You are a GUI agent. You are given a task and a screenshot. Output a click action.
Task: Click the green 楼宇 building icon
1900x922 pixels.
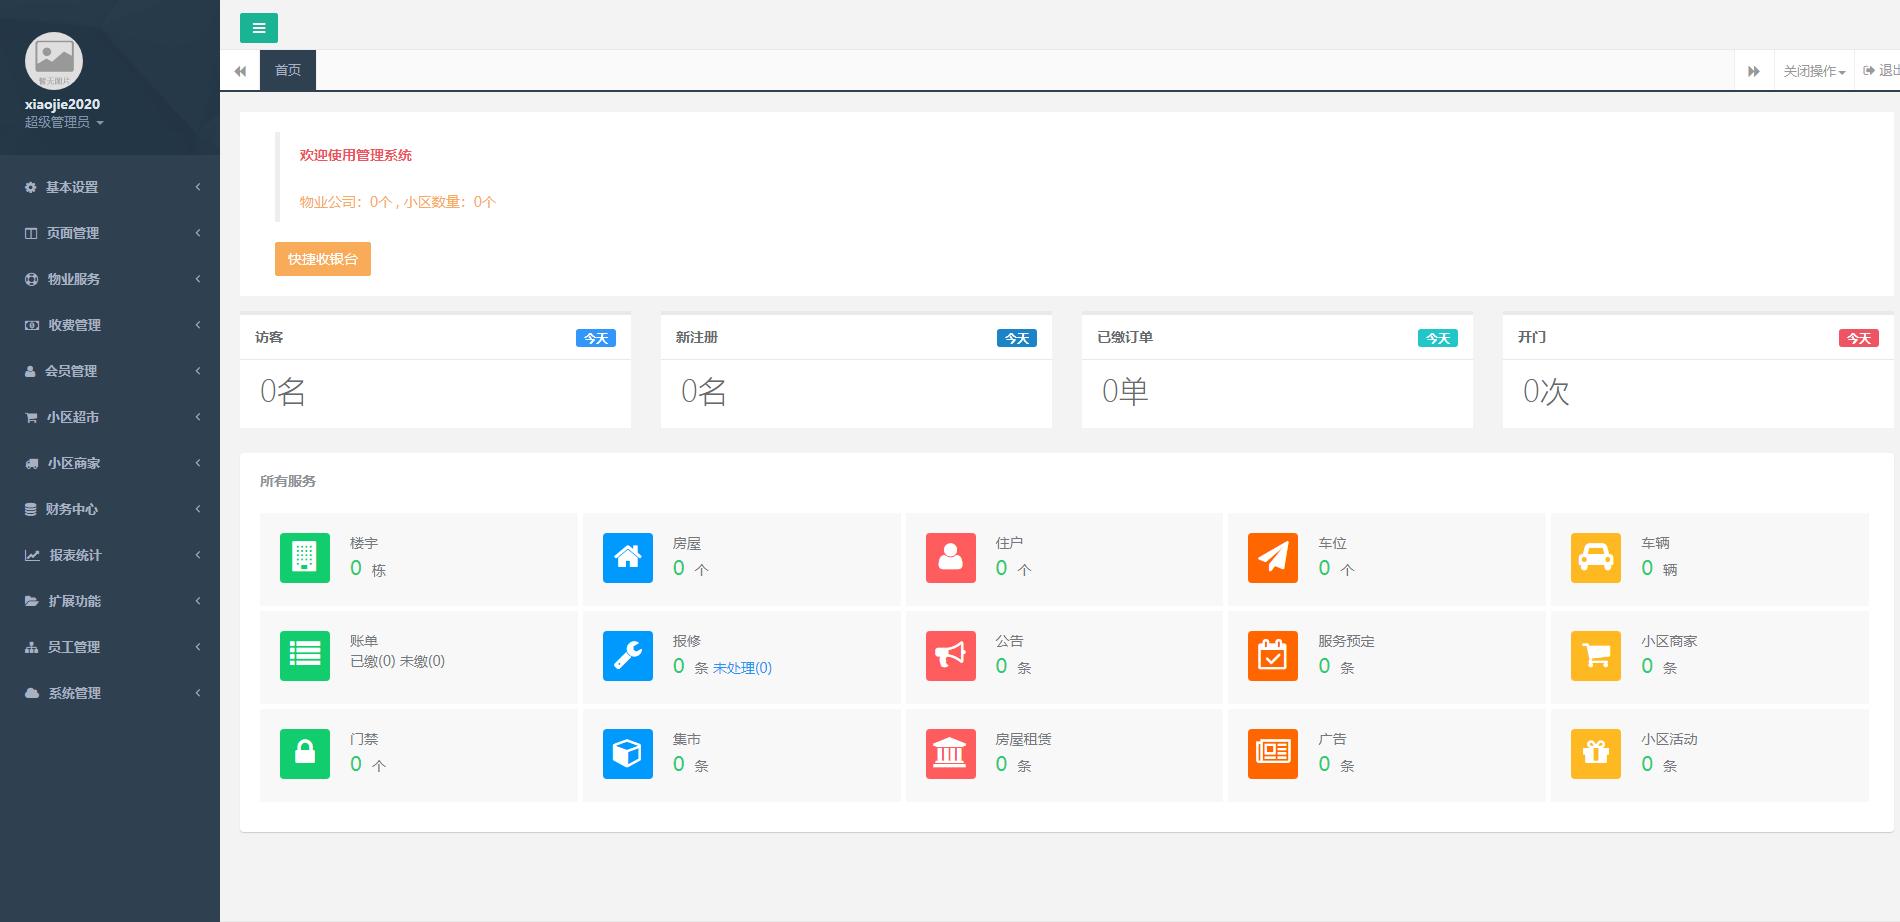[305, 558]
